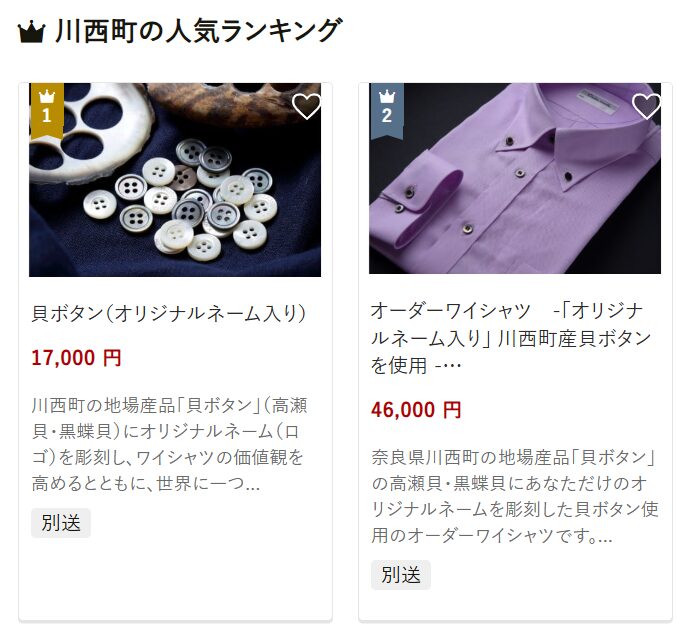Image resolution: width=698 pixels, height=630 pixels.
Task: Click the 別送 tag under the shell button item
Action: [x=61, y=523]
